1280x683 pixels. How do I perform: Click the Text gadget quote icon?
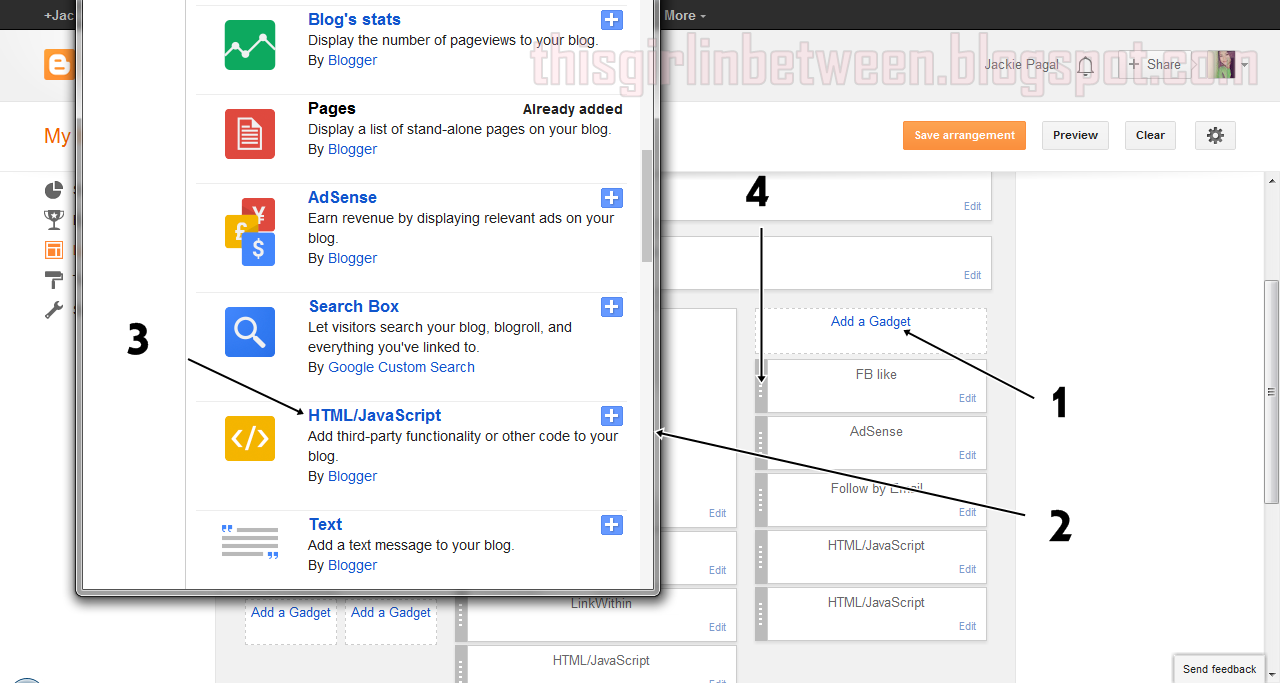(x=250, y=541)
